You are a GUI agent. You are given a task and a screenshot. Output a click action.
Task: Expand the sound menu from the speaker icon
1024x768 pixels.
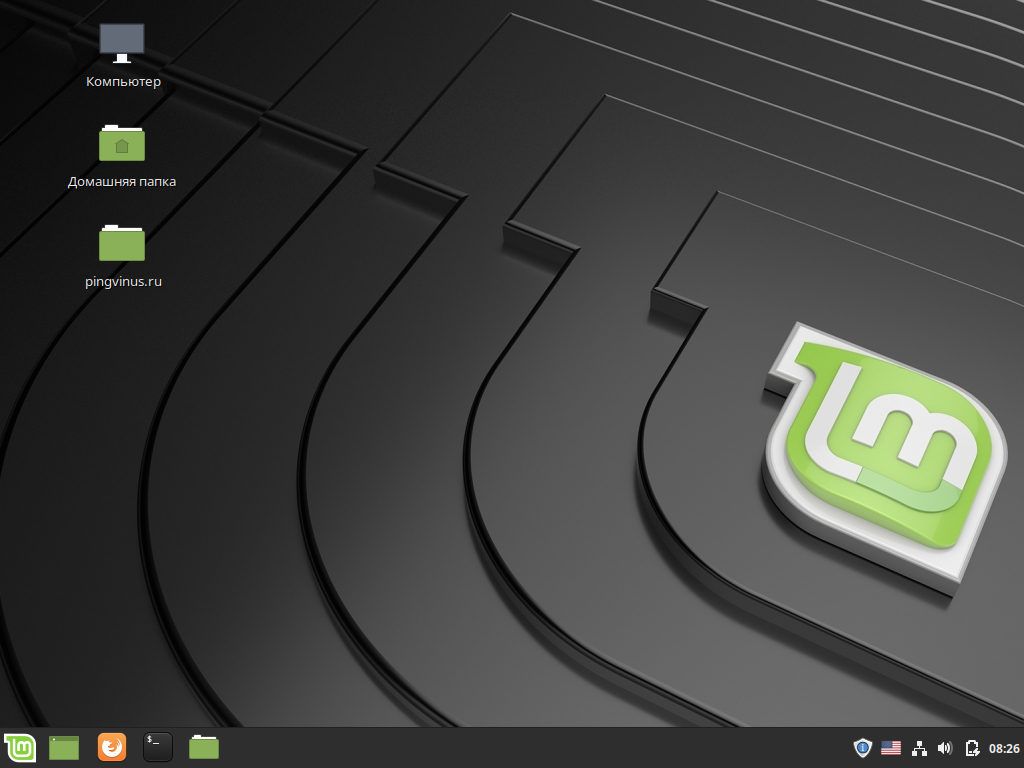click(946, 747)
